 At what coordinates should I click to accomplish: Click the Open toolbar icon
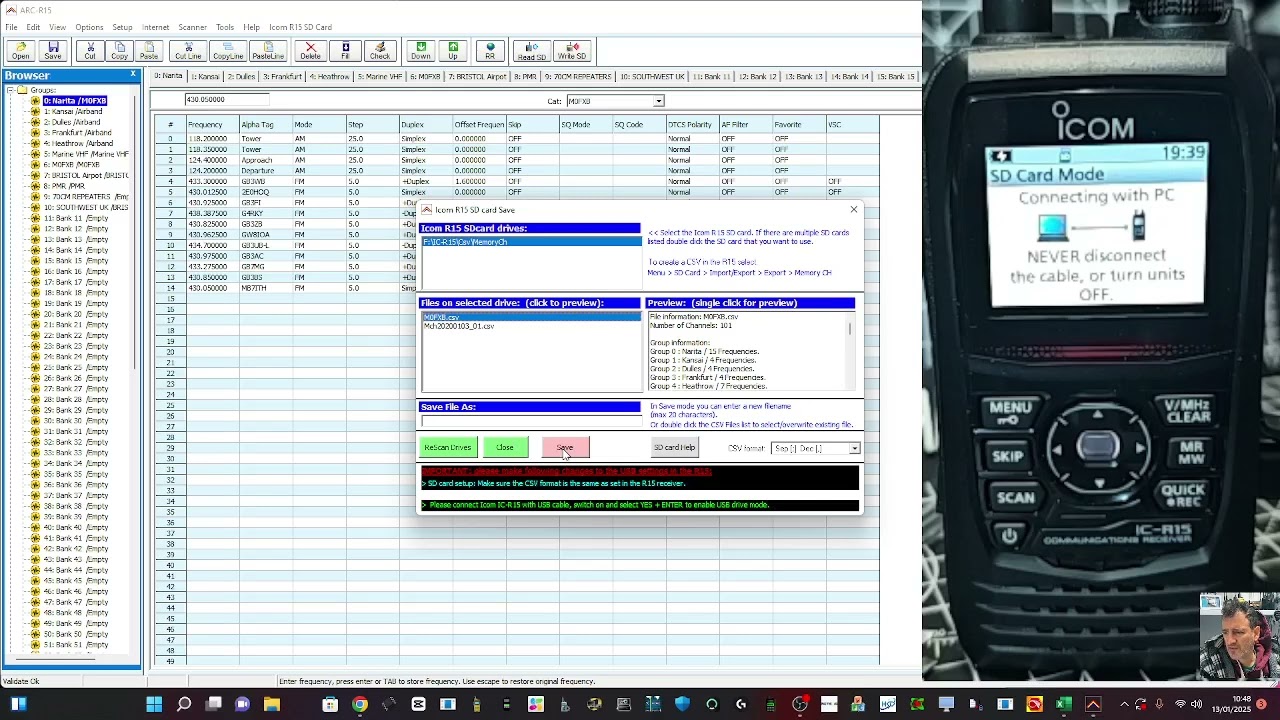coord(21,51)
